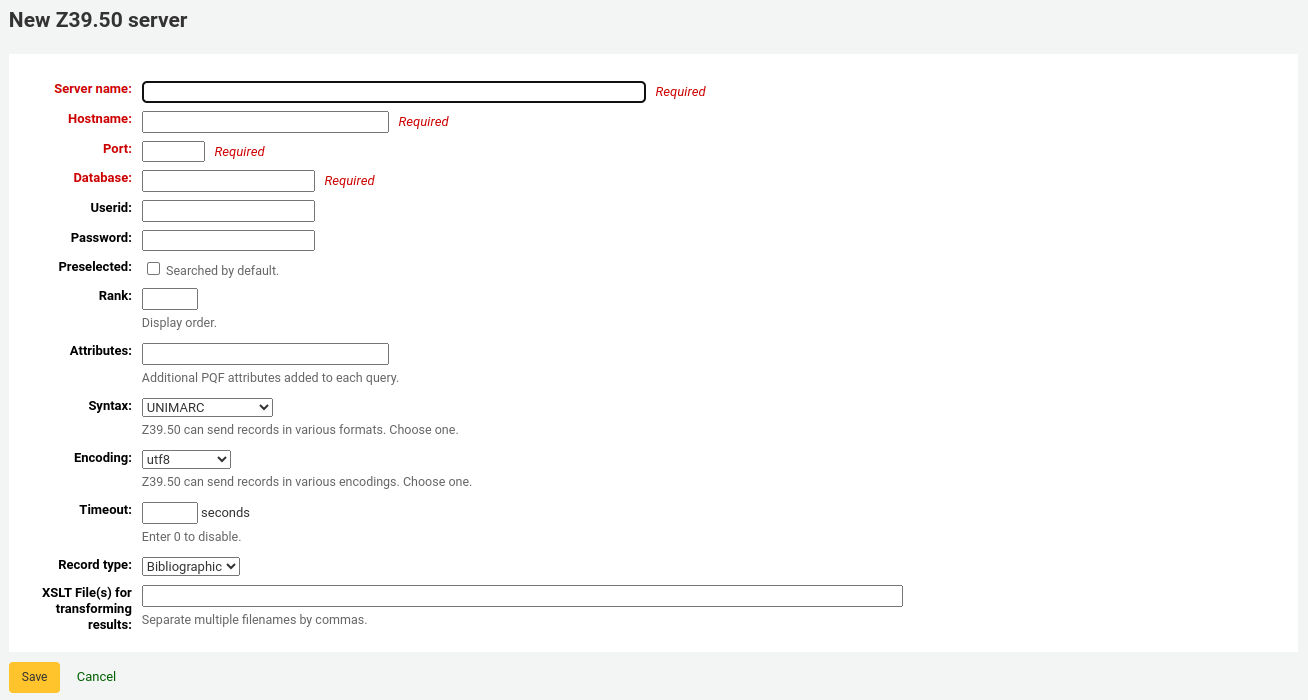The height and width of the screenshot is (700, 1308).
Task: Expand the Encoding dropdown set to utf8
Action: click(x=186, y=459)
